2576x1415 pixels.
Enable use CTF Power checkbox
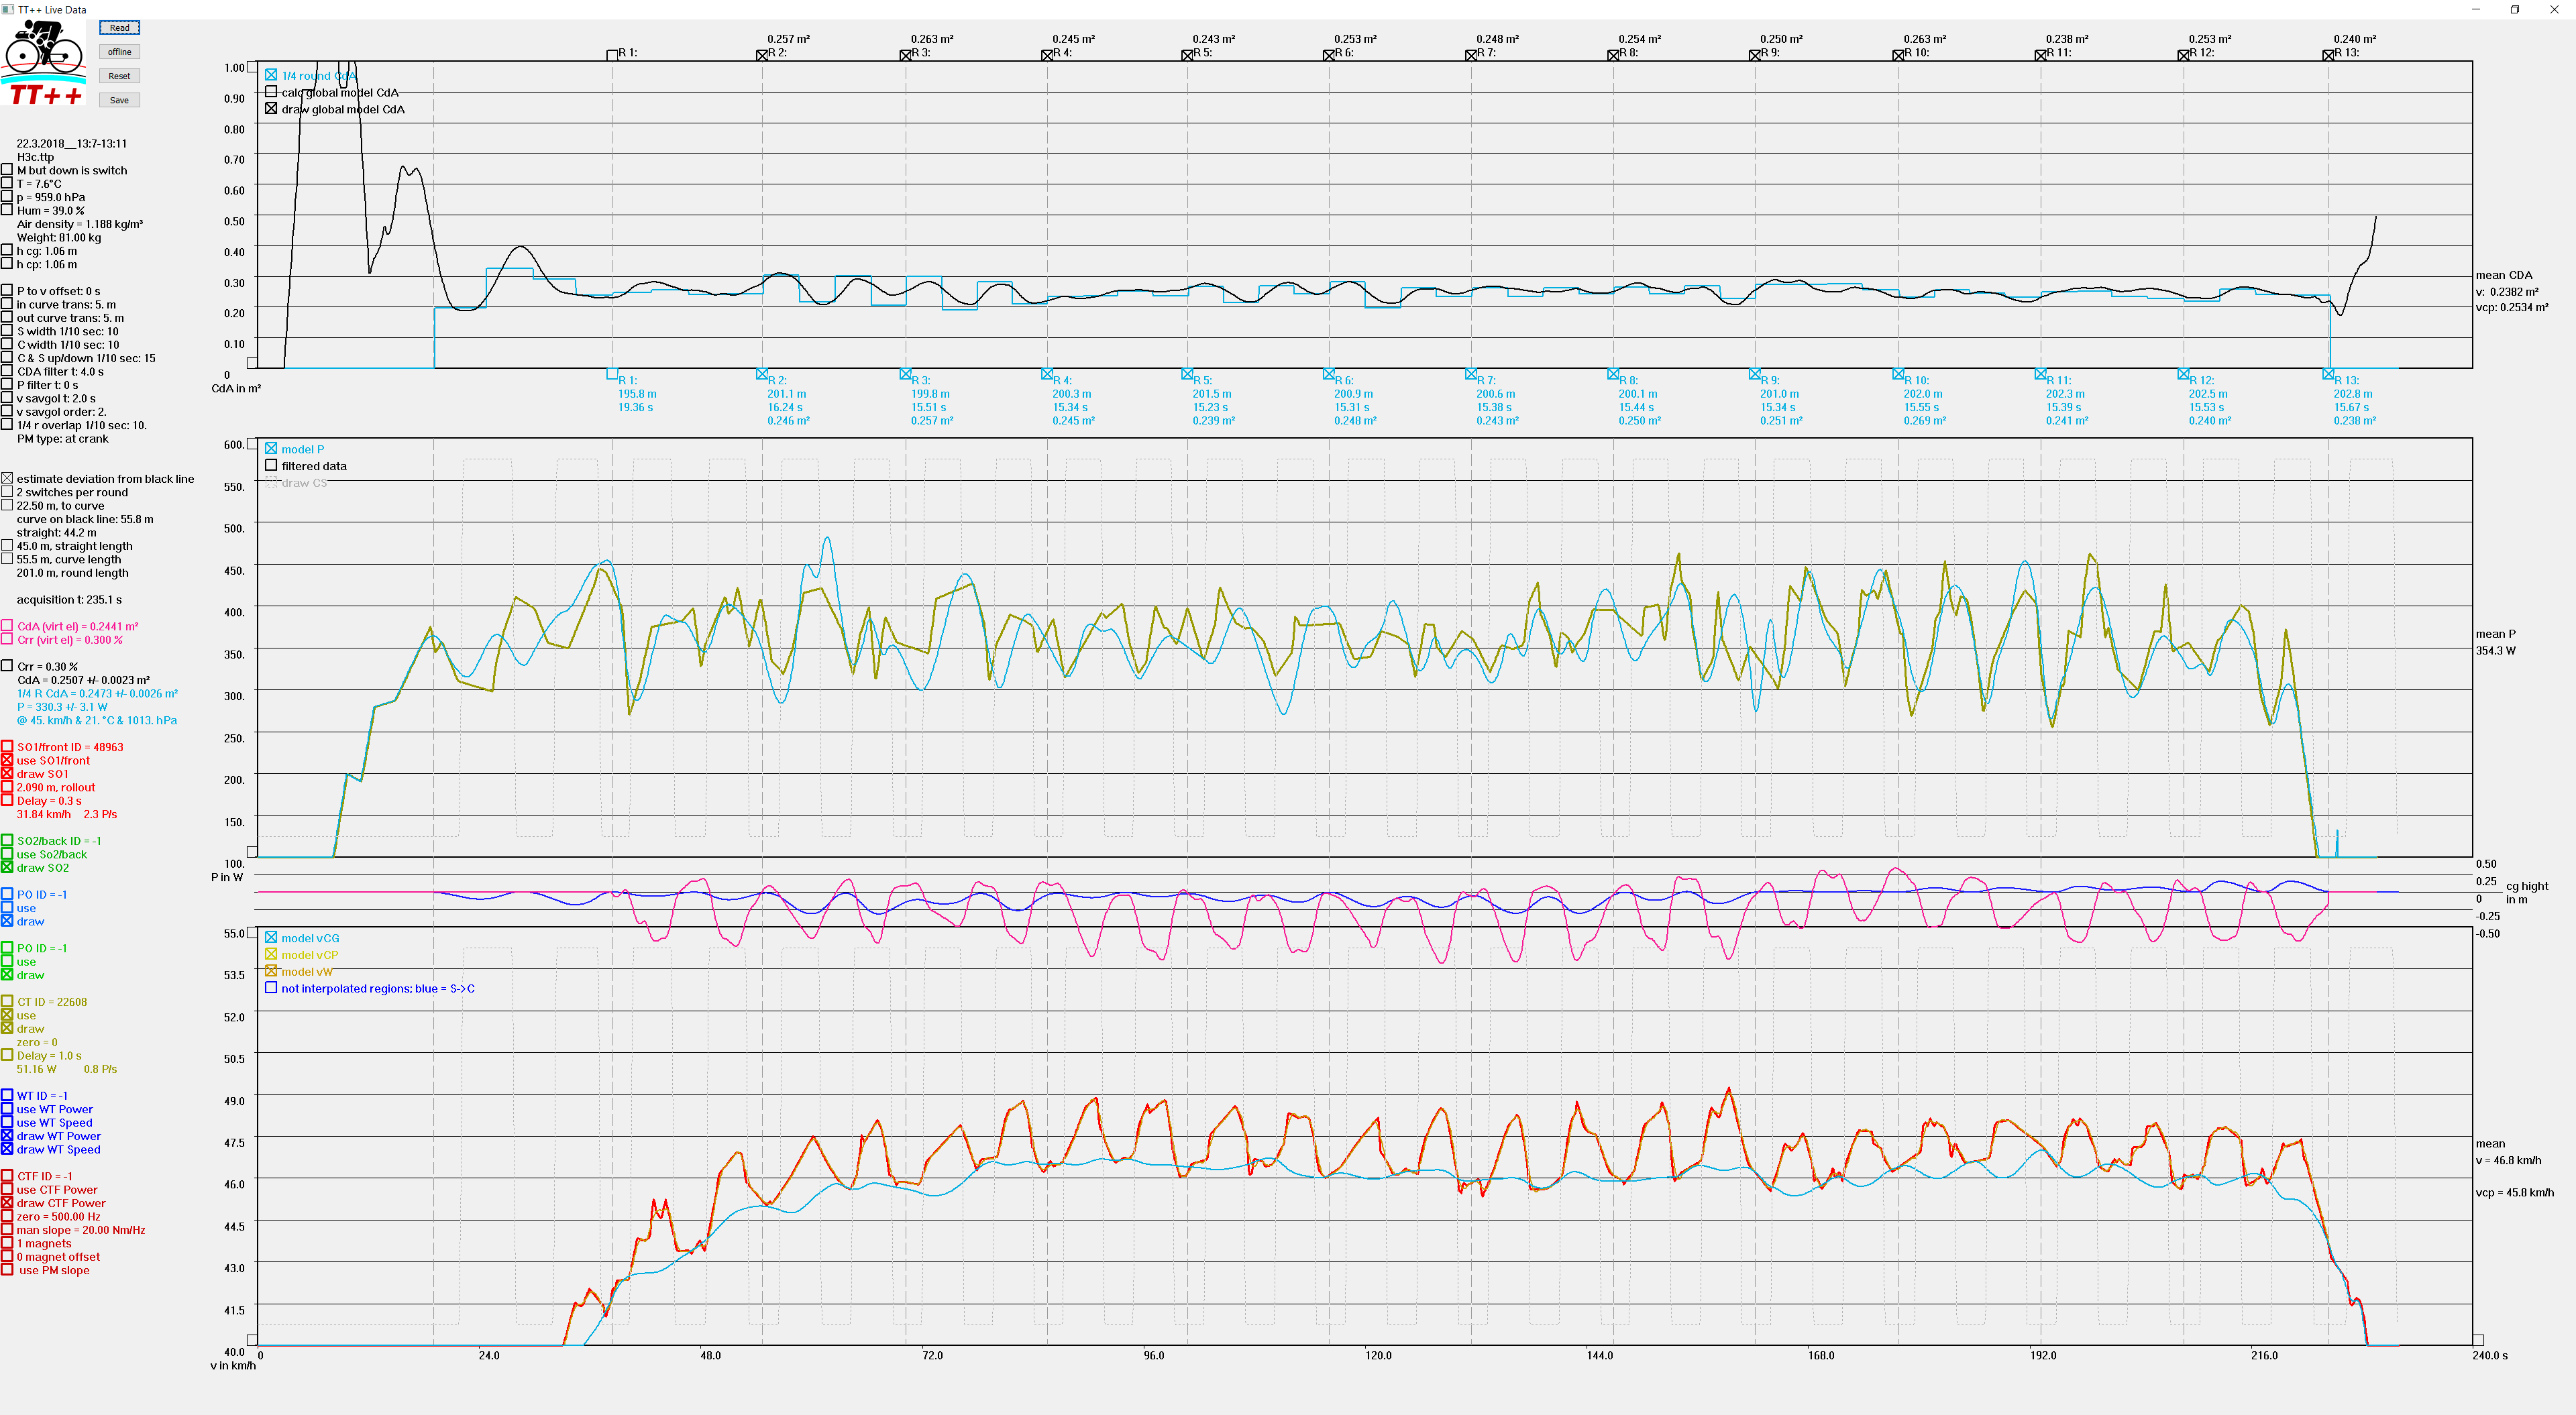(7, 1190)
